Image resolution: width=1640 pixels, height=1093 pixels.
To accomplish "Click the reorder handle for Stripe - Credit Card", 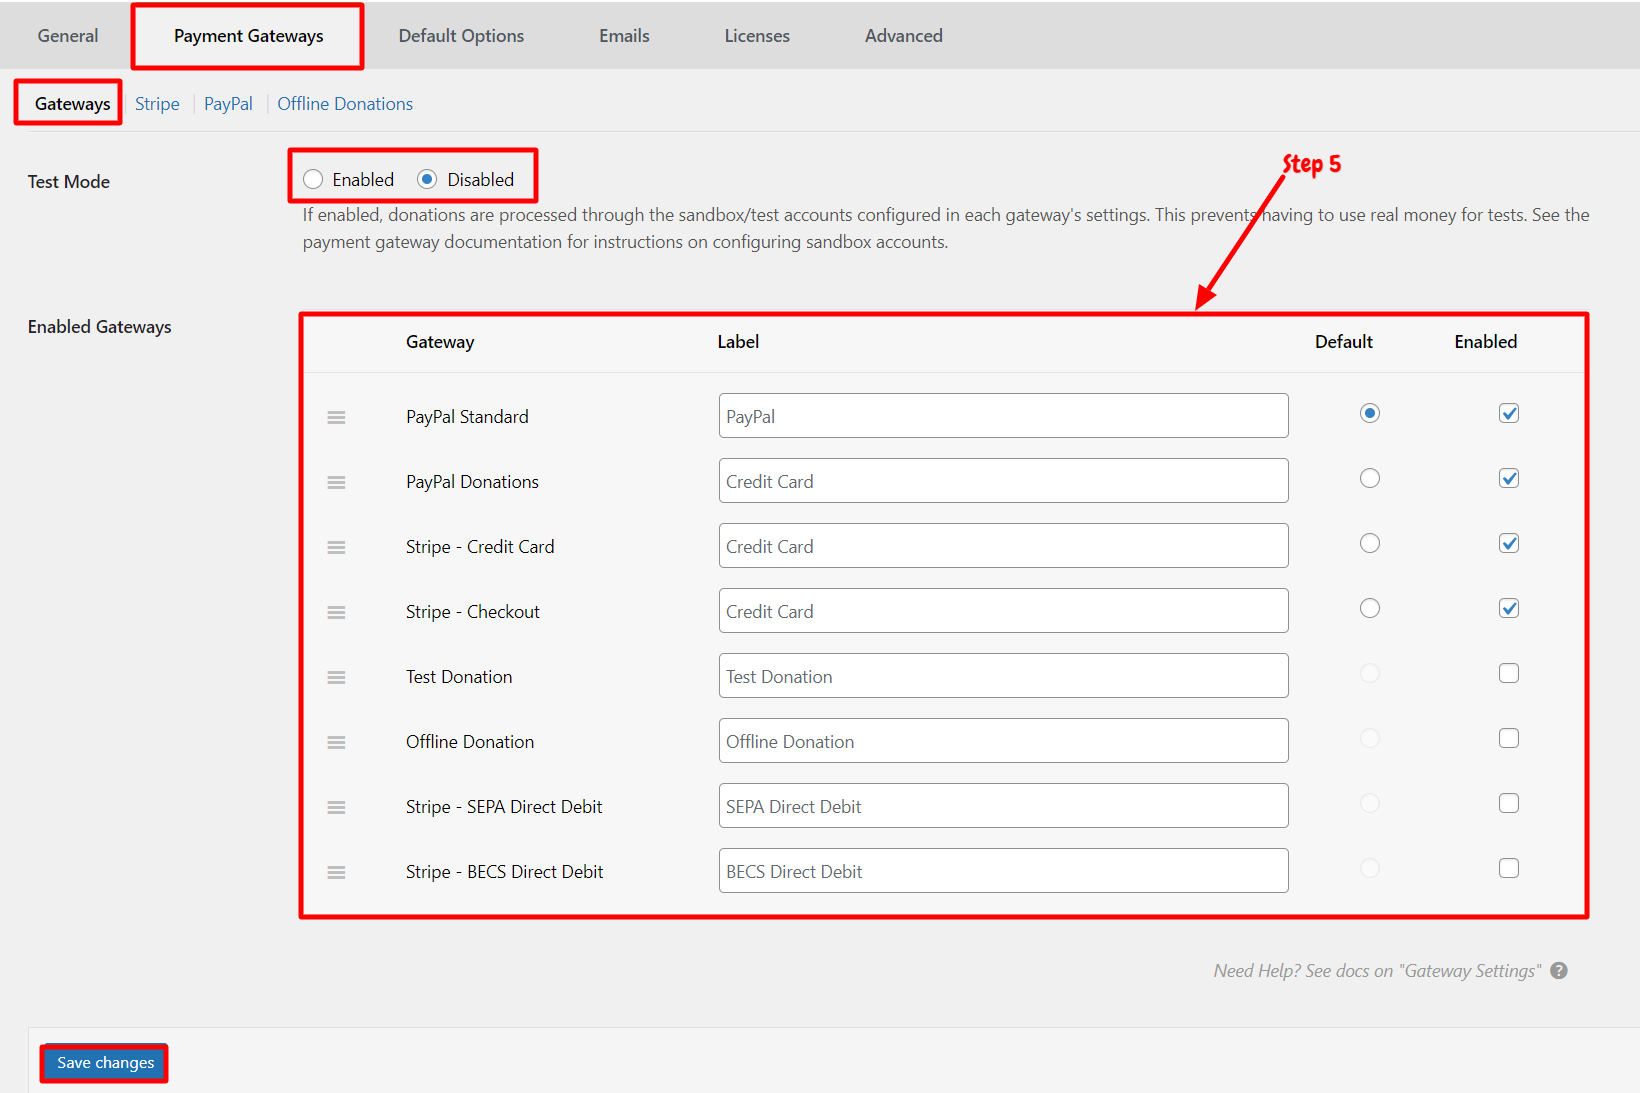I will coord(336,547).
